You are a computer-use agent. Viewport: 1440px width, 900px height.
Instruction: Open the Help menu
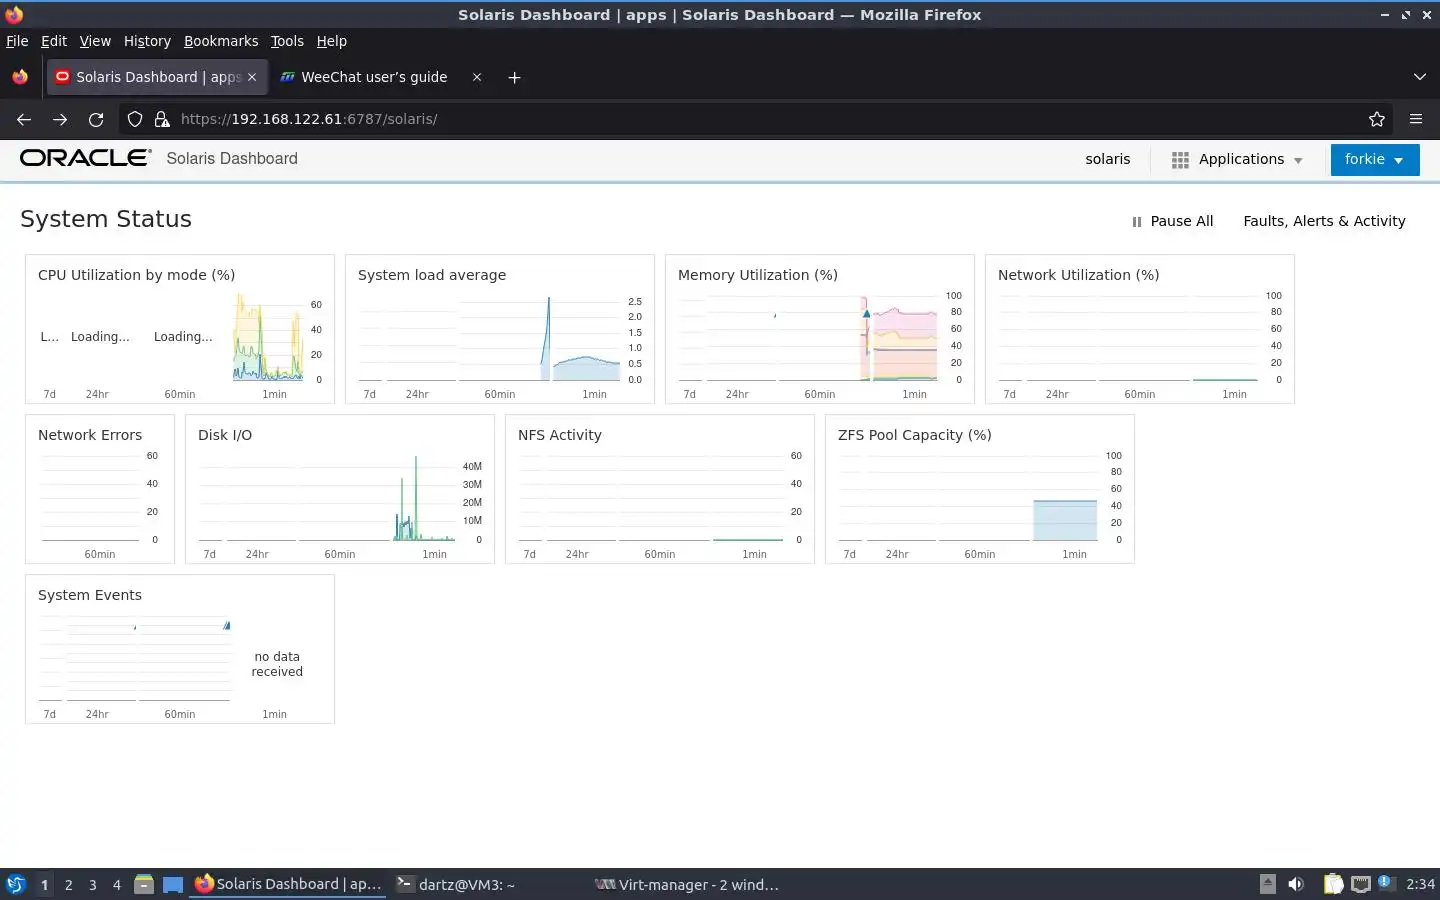[x=331, y=41]
